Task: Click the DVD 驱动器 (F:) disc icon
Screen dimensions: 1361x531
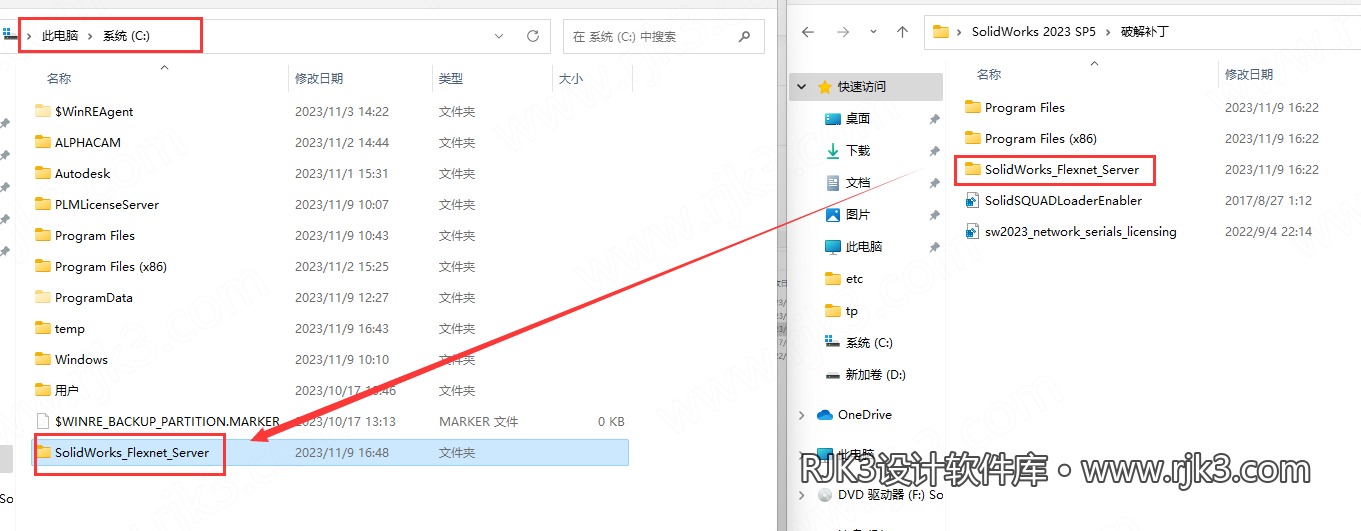Action: click(825, 494)
